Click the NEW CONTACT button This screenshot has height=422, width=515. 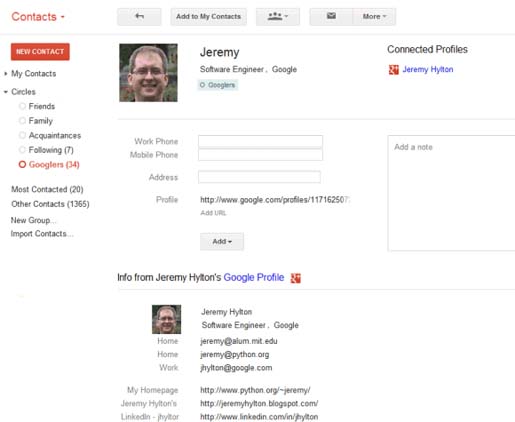40,52
